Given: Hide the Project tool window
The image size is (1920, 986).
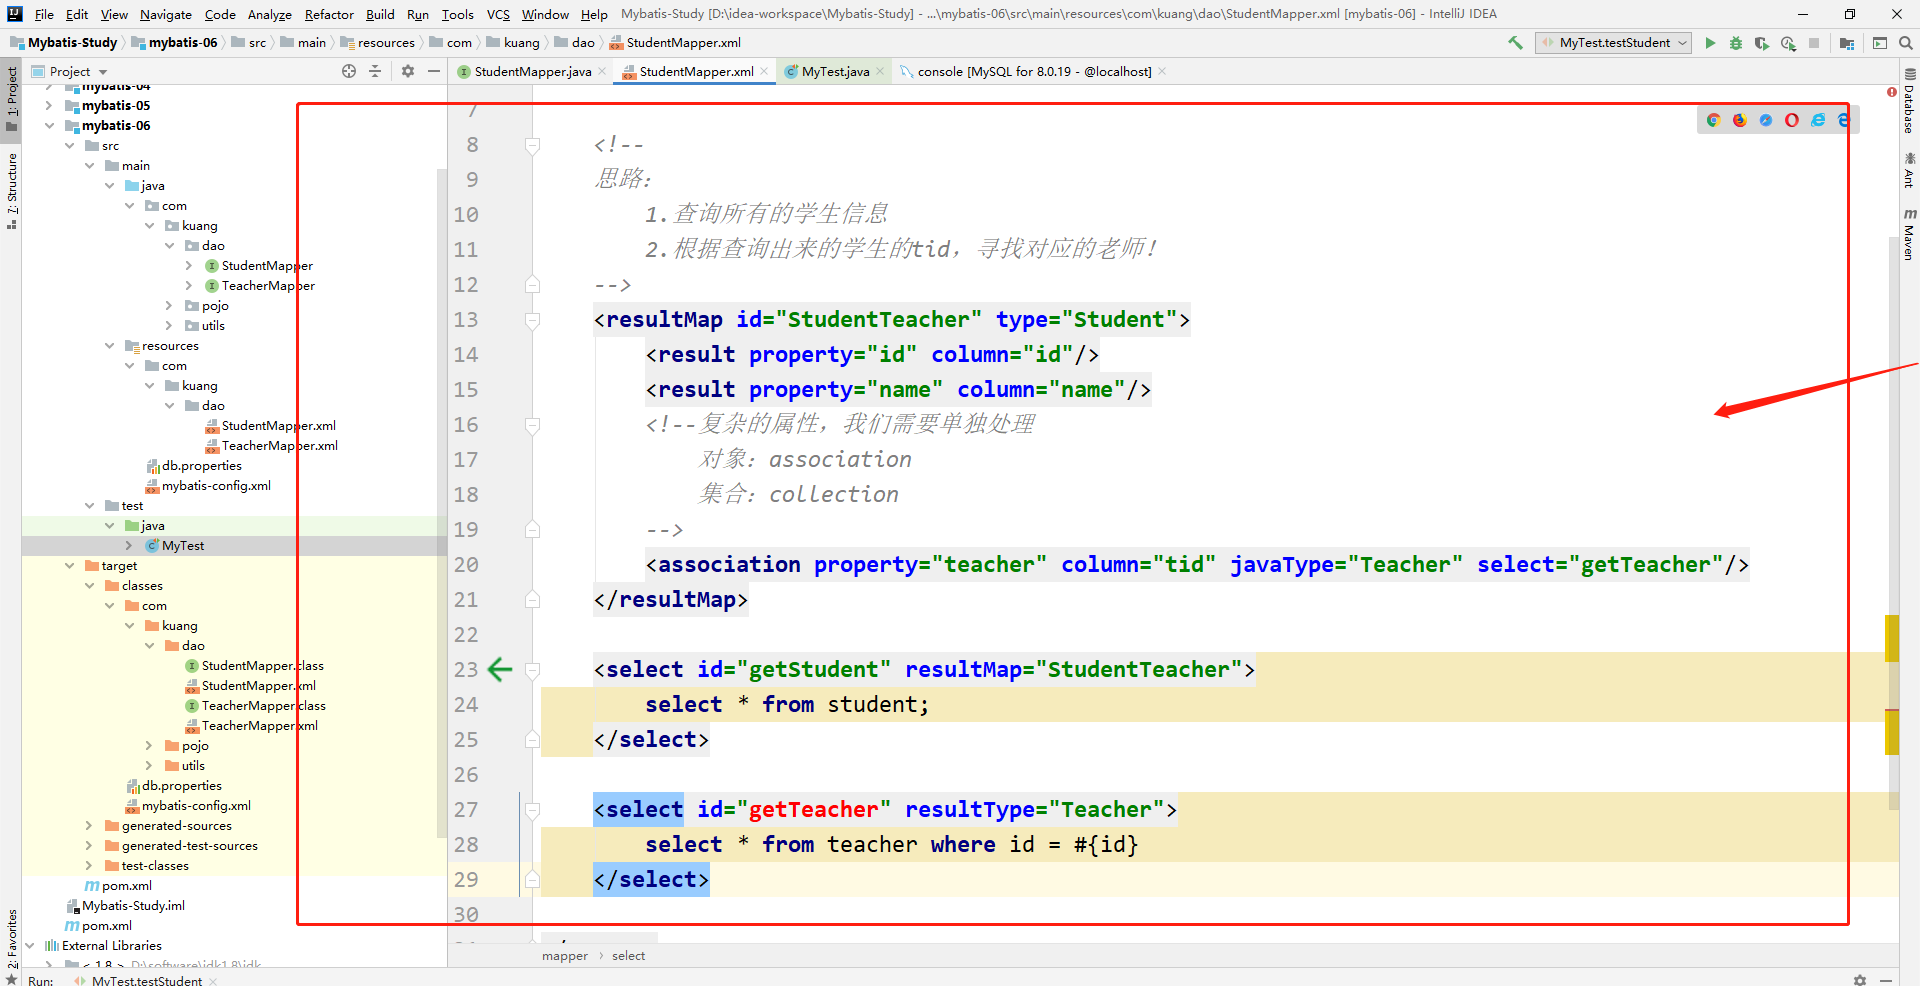Looking at the screenshot, I should coord(434,71).
